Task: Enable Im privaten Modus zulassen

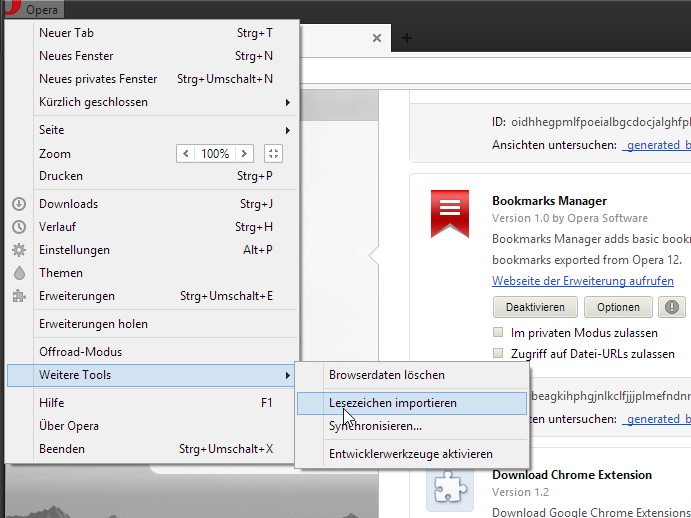Action: tap(498, 332)
